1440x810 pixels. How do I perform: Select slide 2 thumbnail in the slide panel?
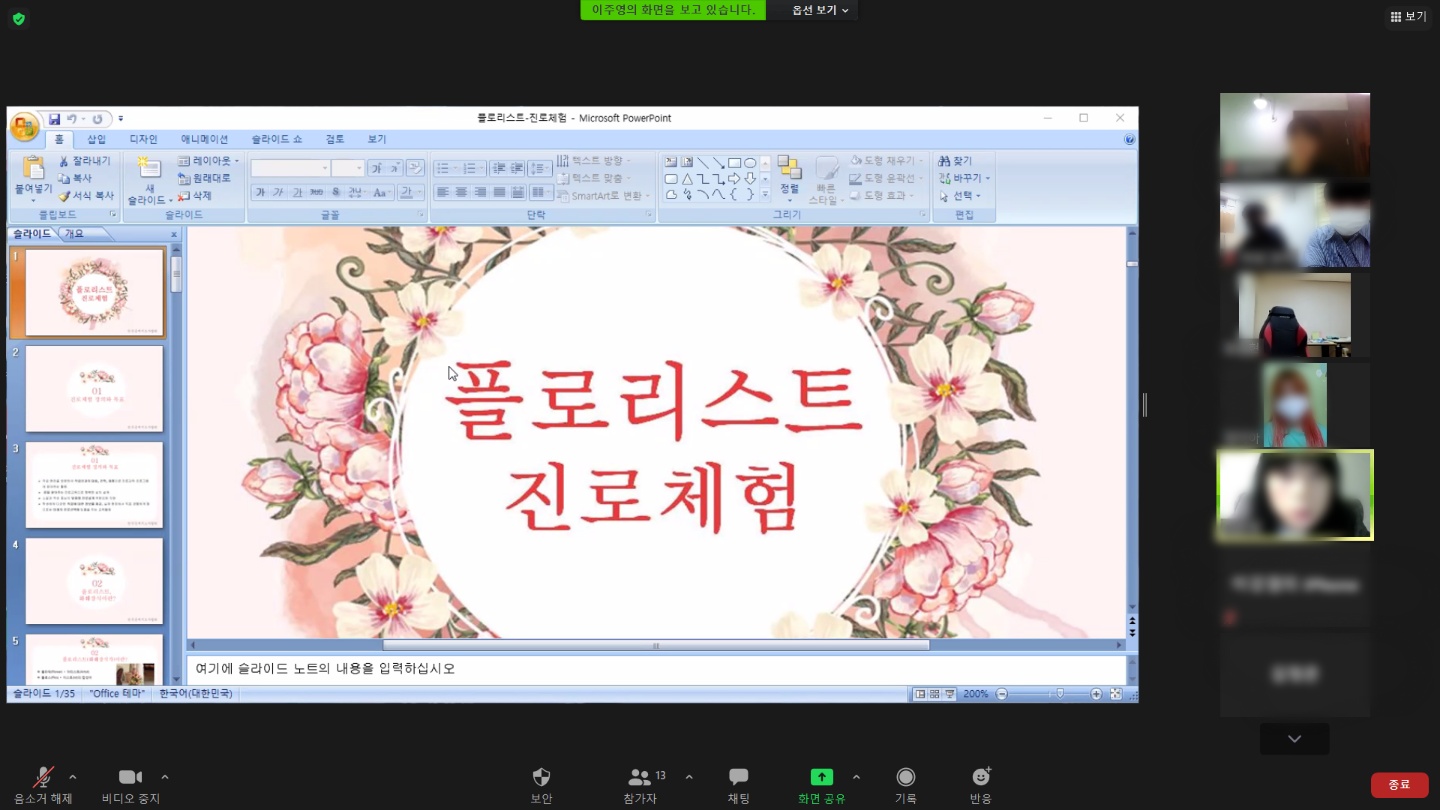tap(94, 389)
